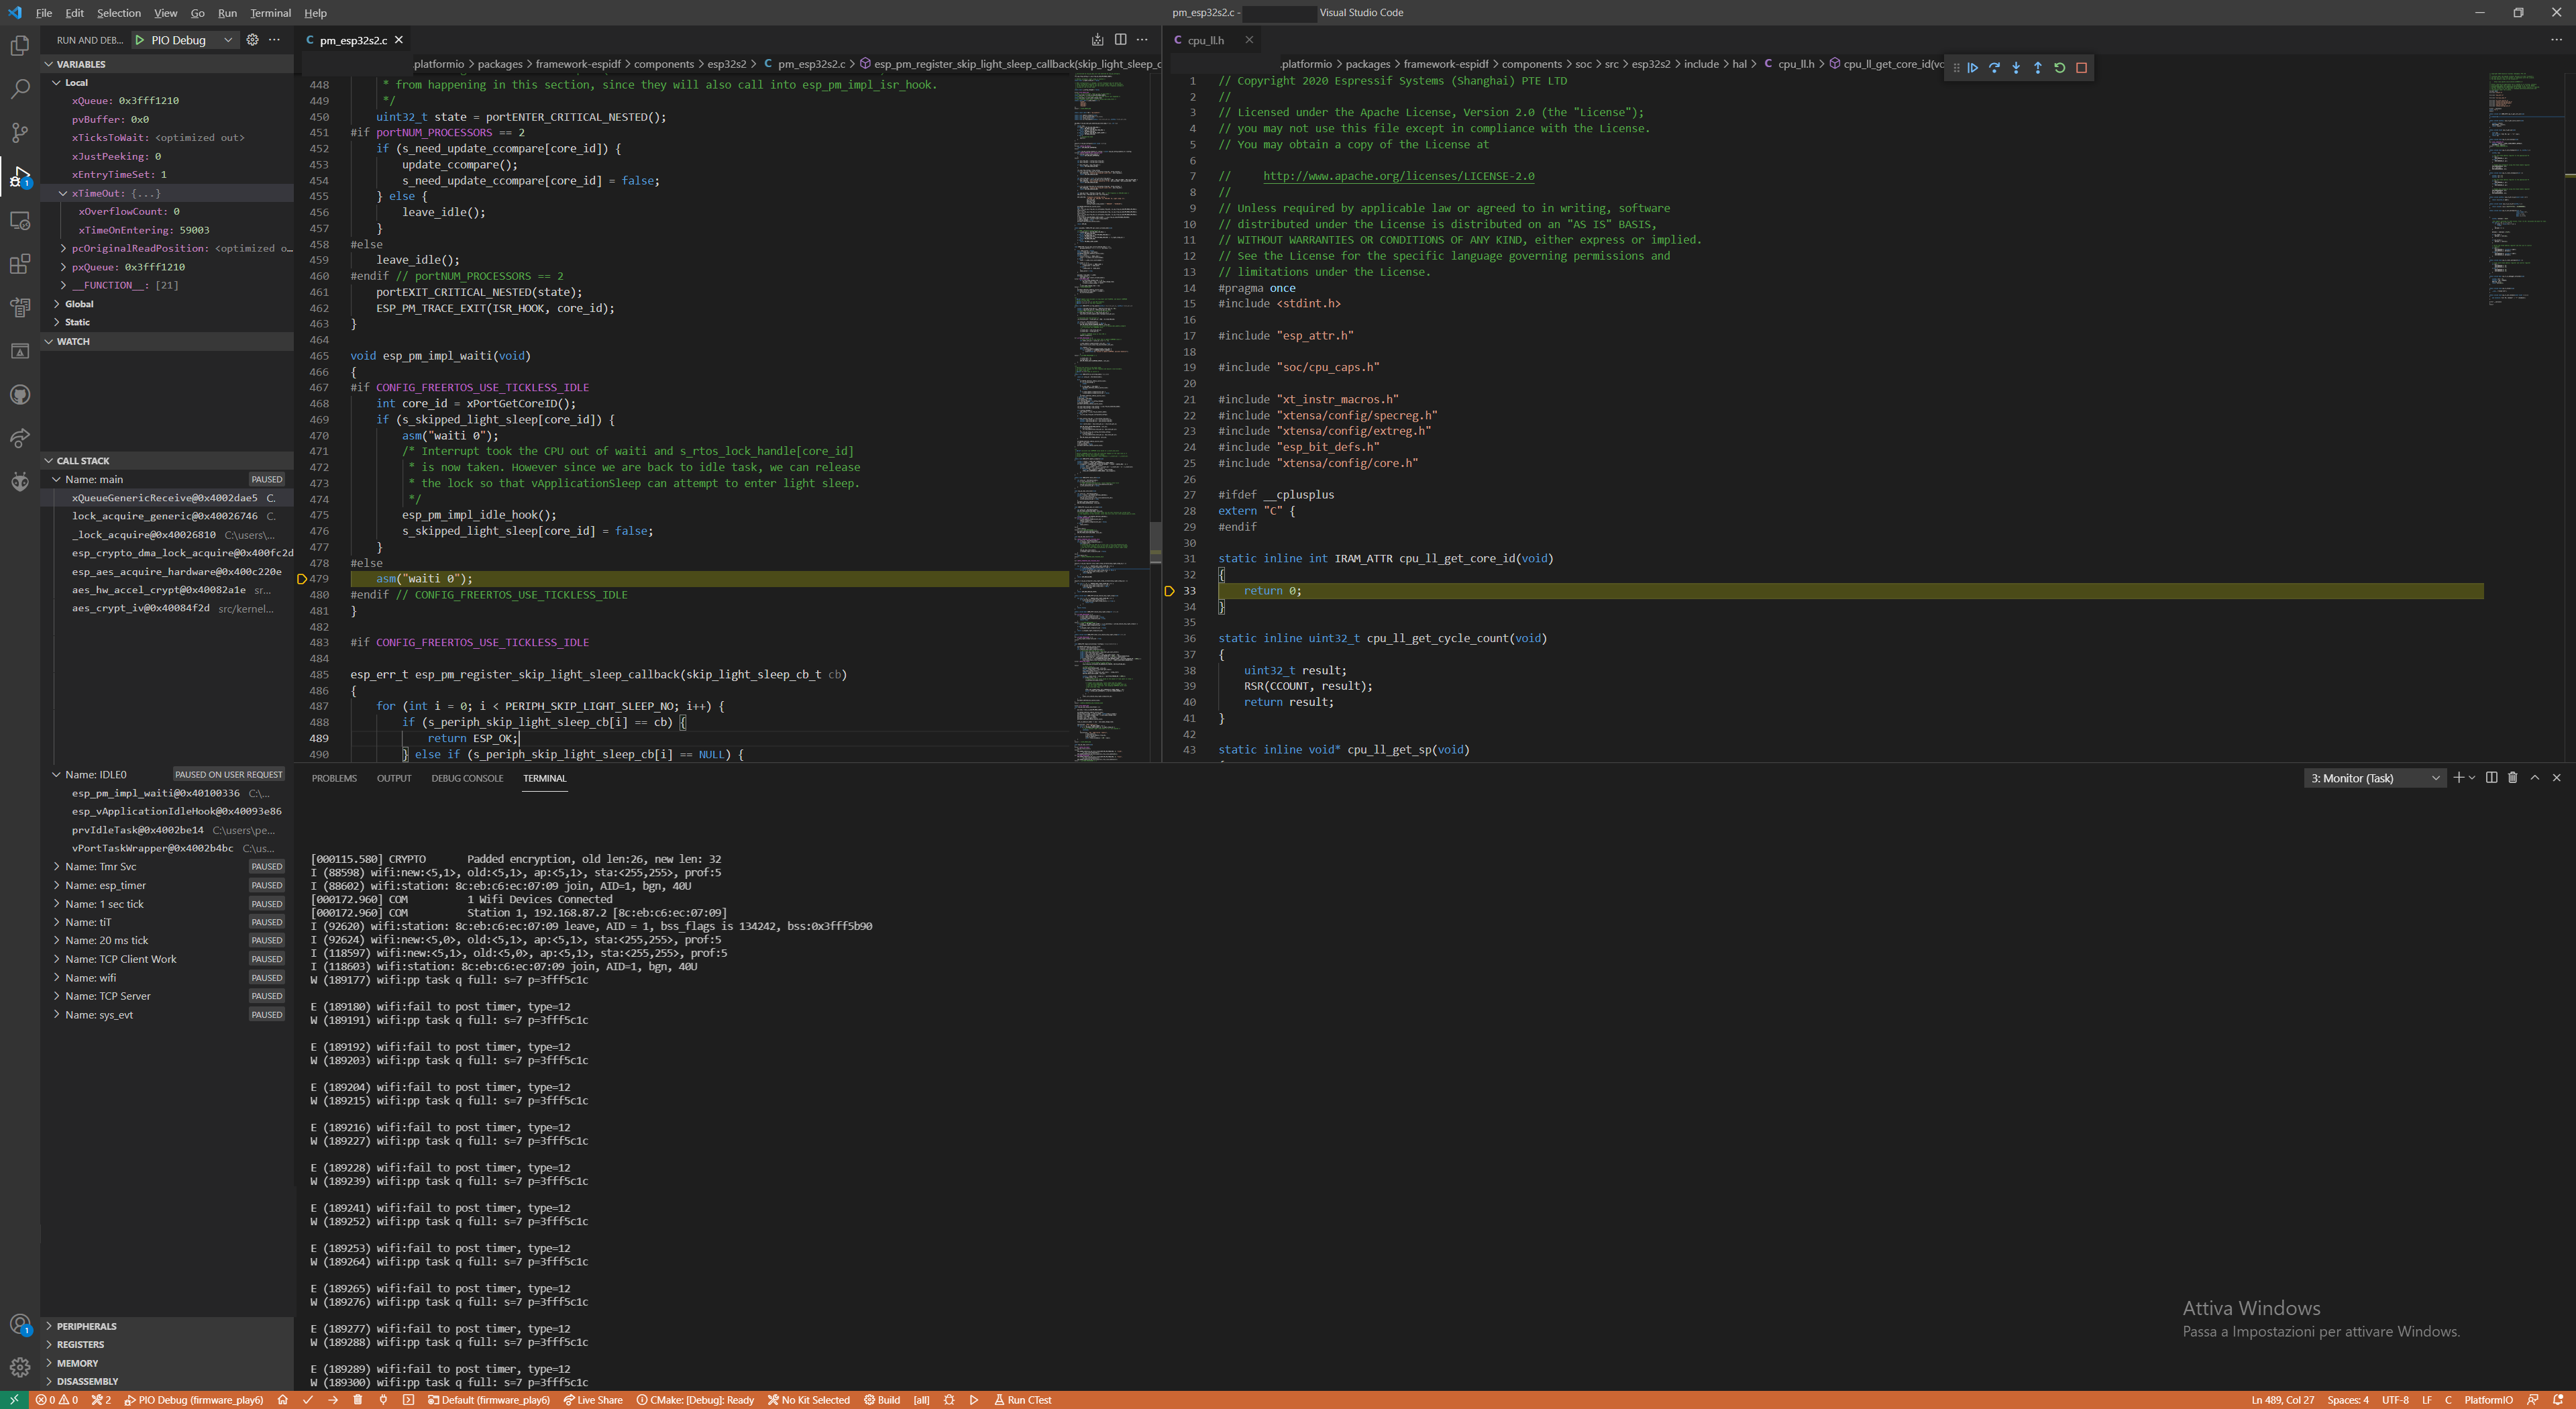Open the GitHub view in the activity bar

click(x=20, y=395)
